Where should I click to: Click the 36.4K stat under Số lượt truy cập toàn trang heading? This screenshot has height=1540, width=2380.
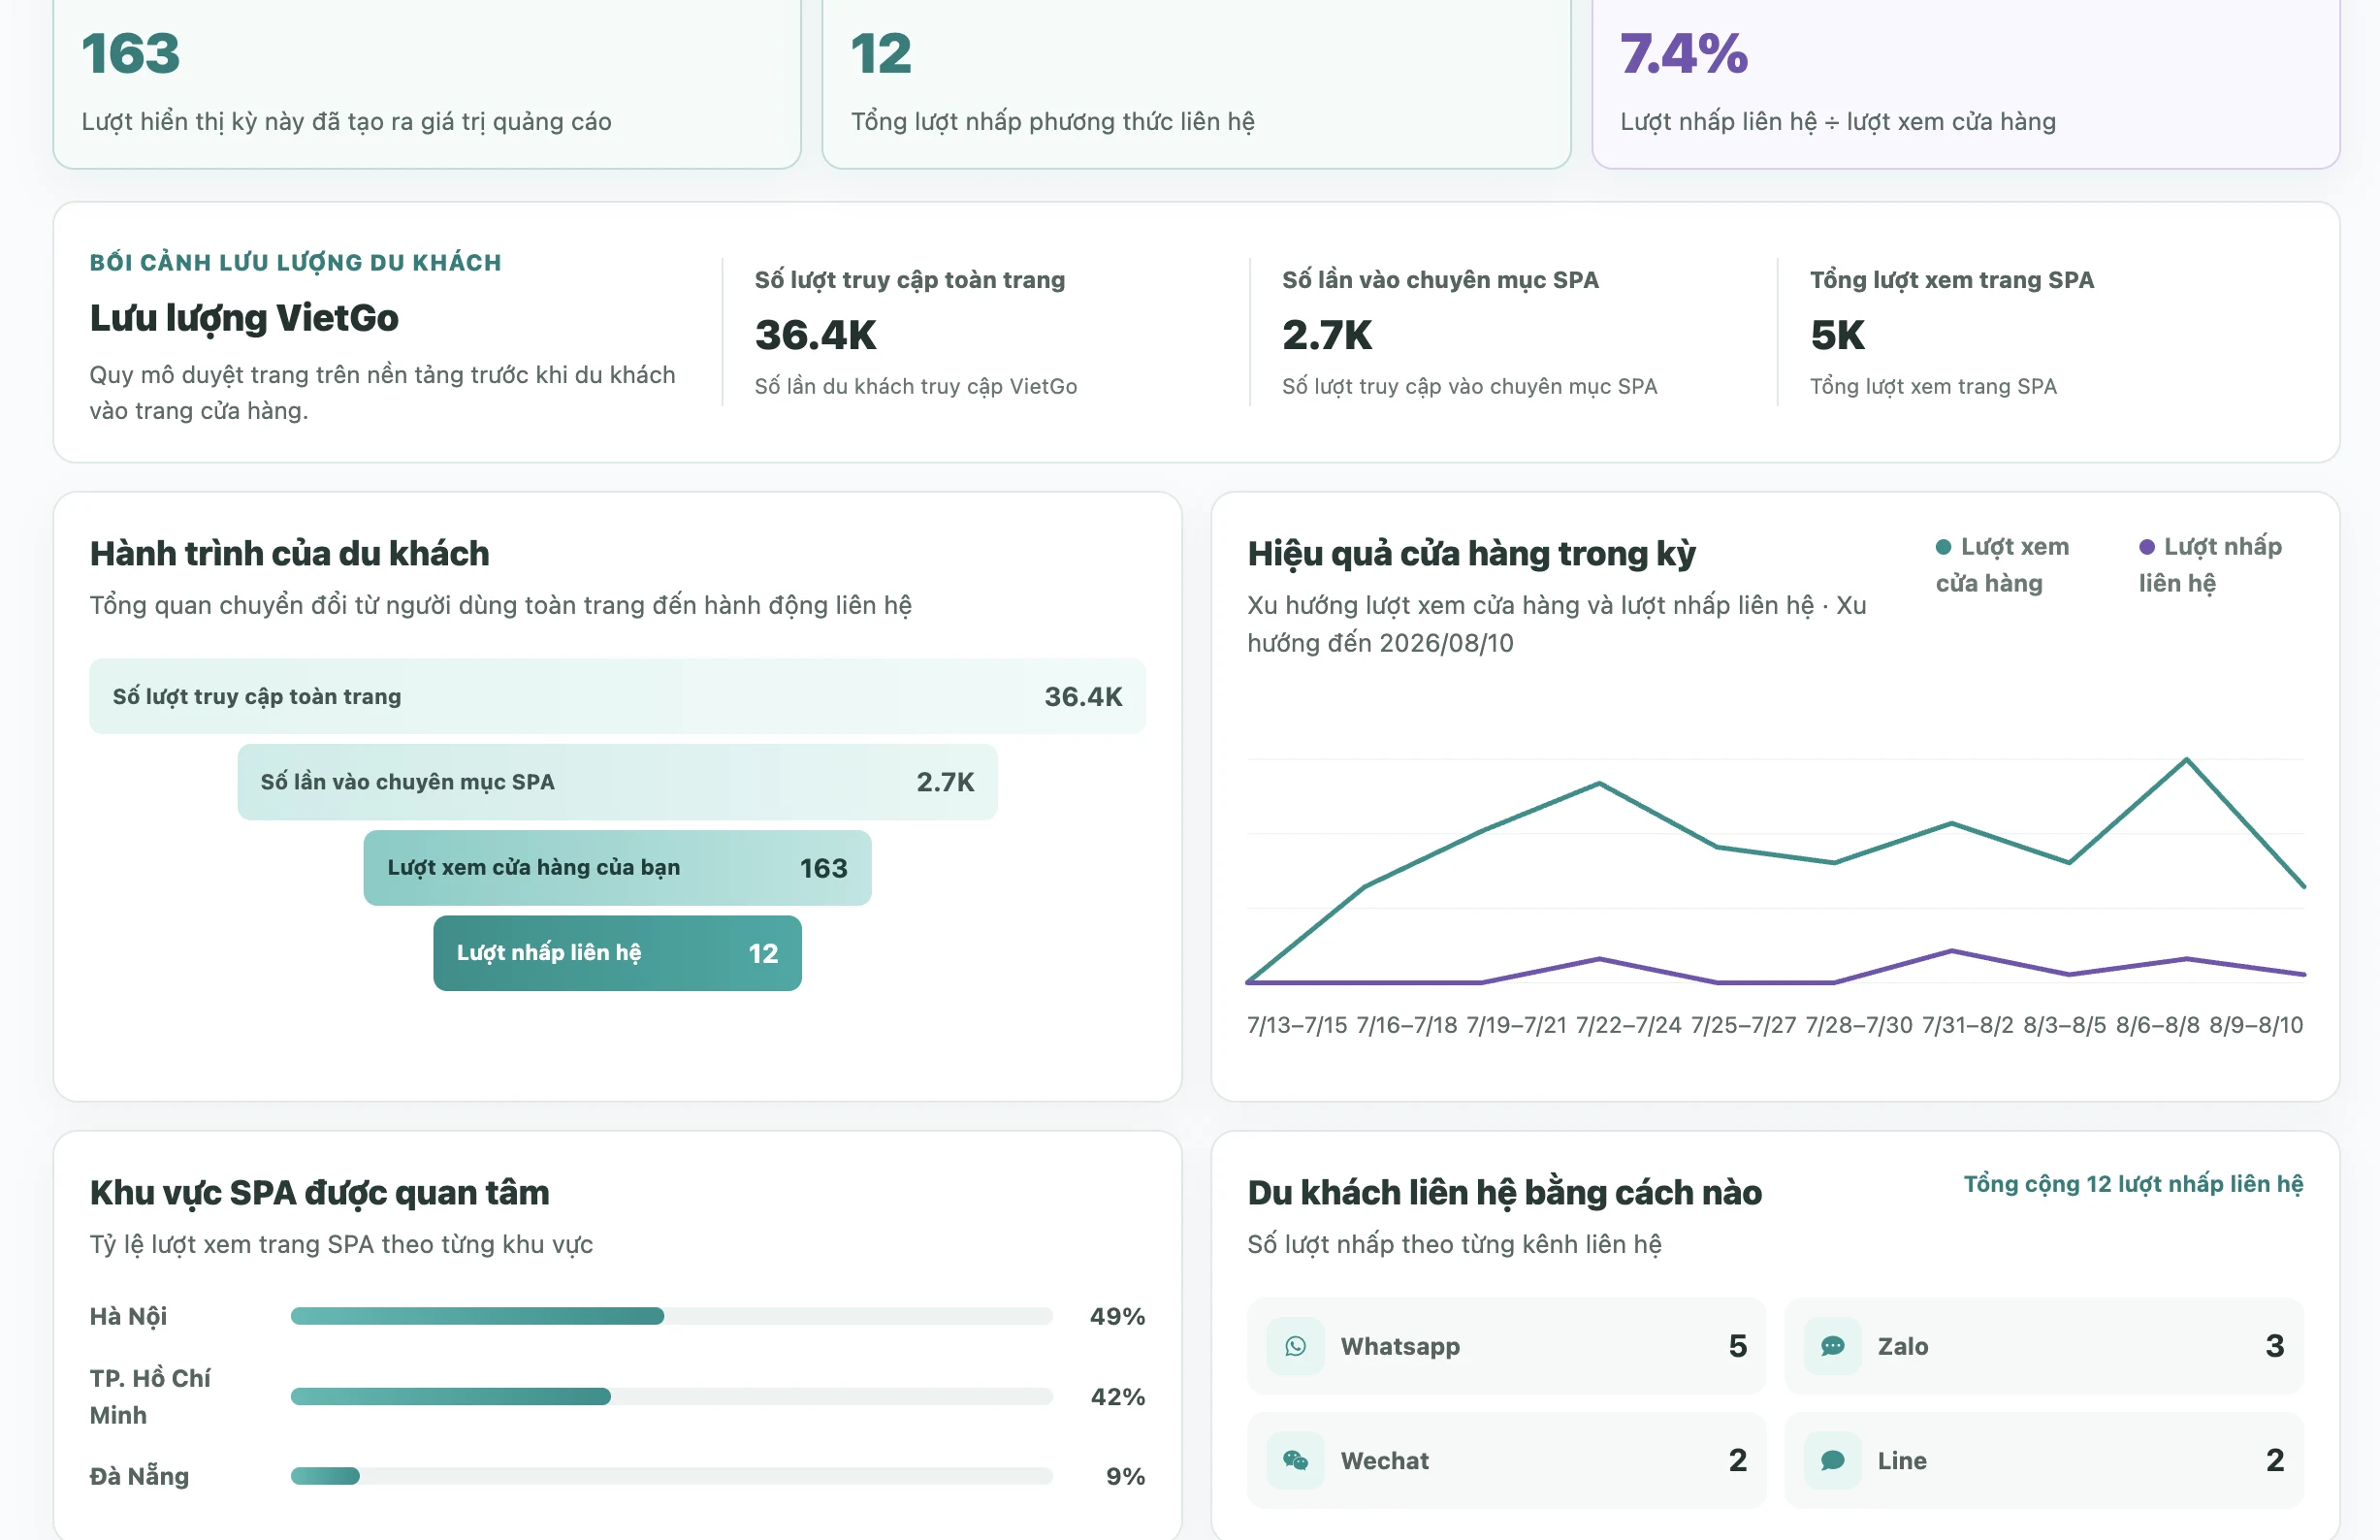tap(816, 335)
